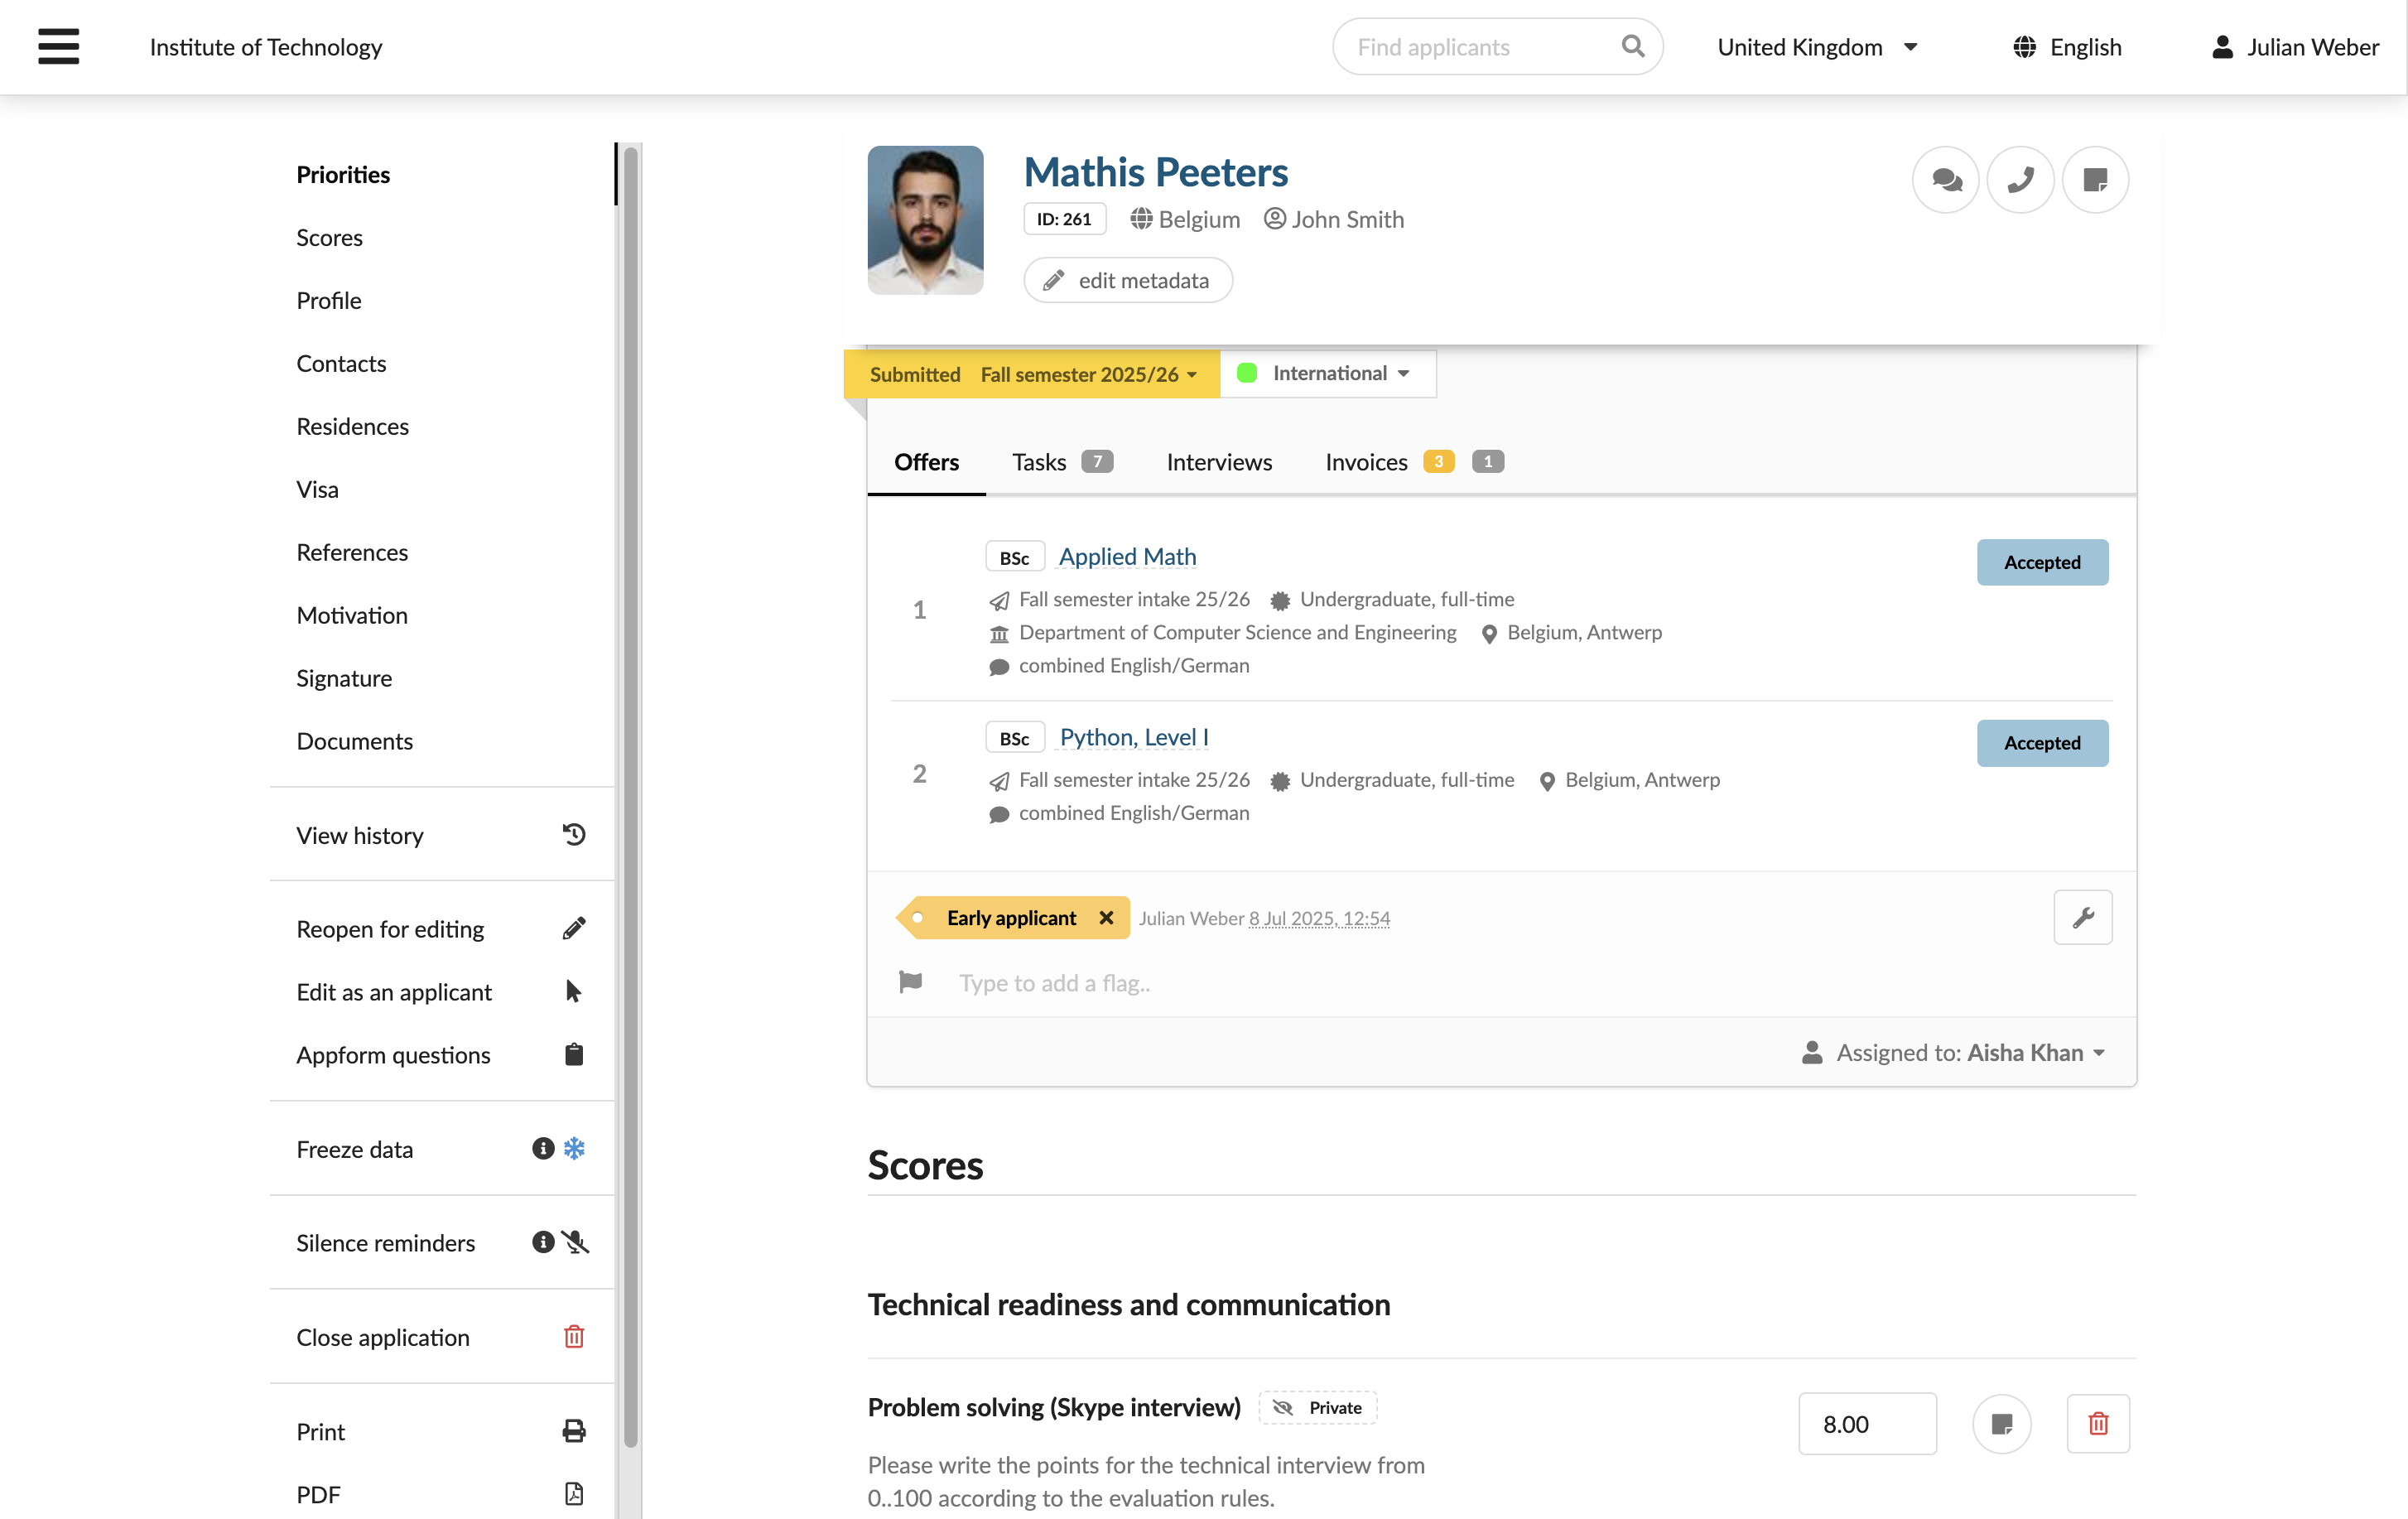Image resolution: width=2408 pixels, height=1519 pixels.
Task: Click Accepted status for Applied Math
Action: [2042, 563]
